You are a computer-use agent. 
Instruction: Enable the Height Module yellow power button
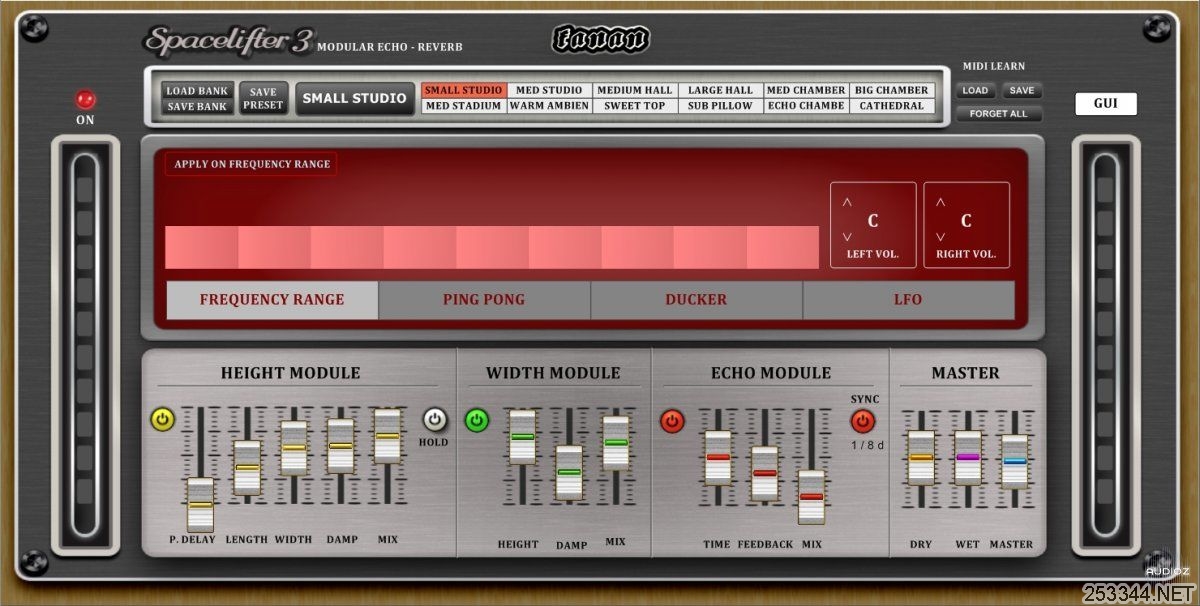162,419
